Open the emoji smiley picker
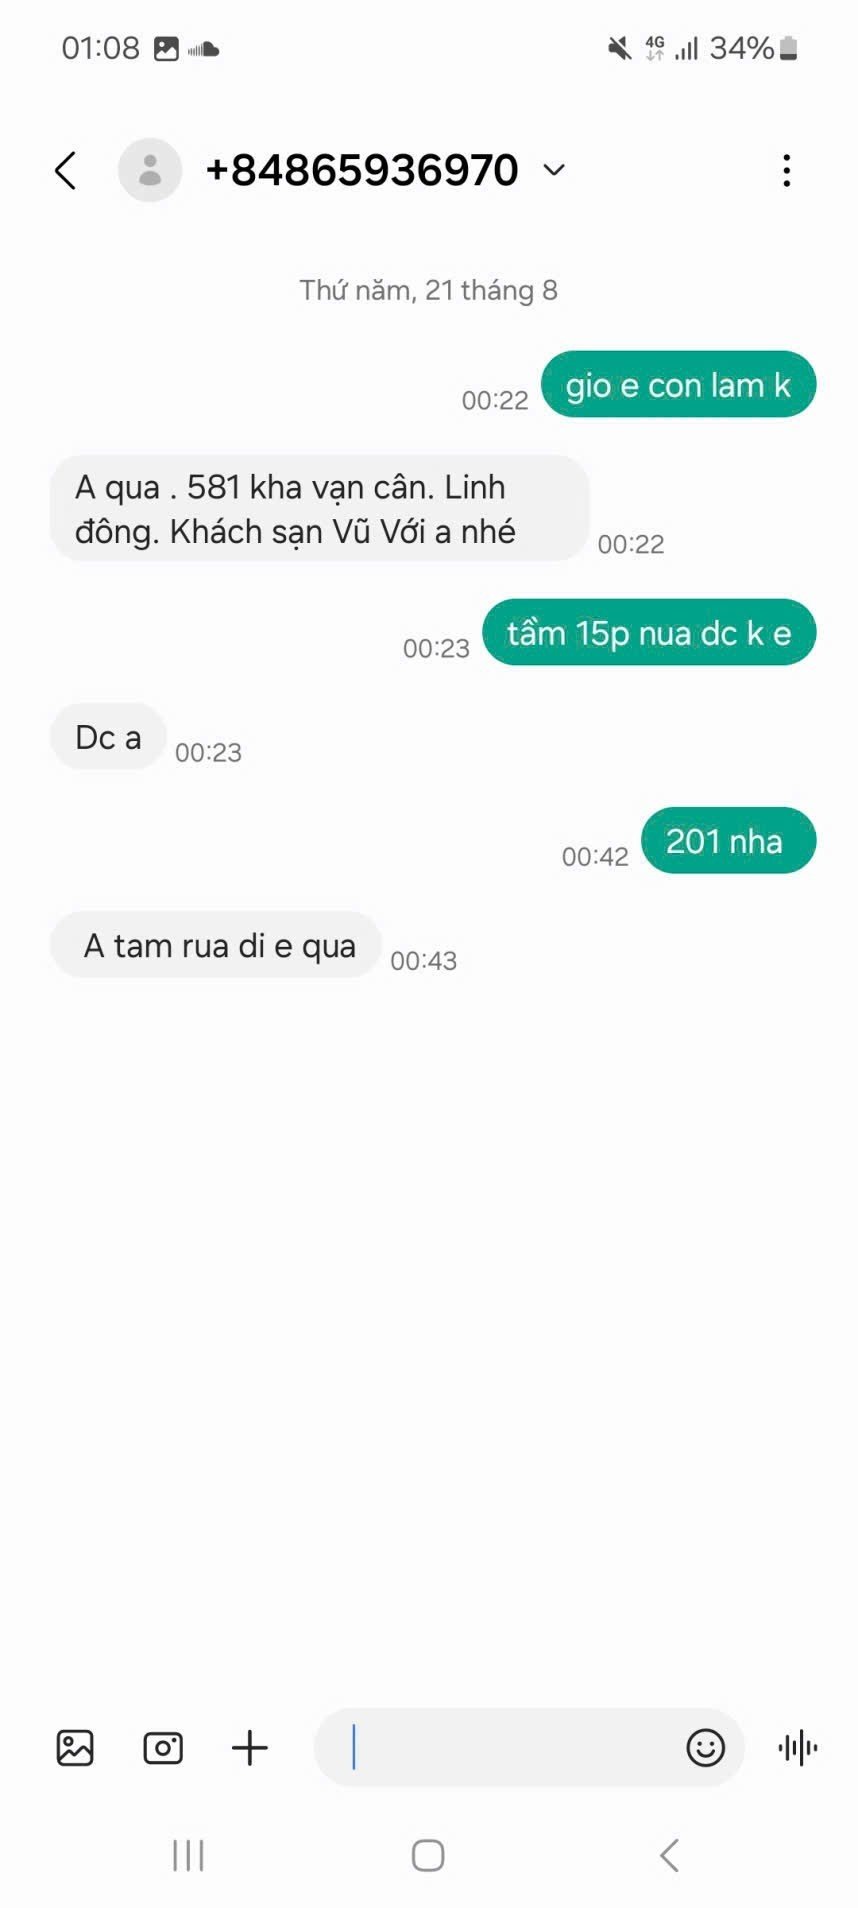This screenshot has width=858, height=1908. click(706, 1747)
